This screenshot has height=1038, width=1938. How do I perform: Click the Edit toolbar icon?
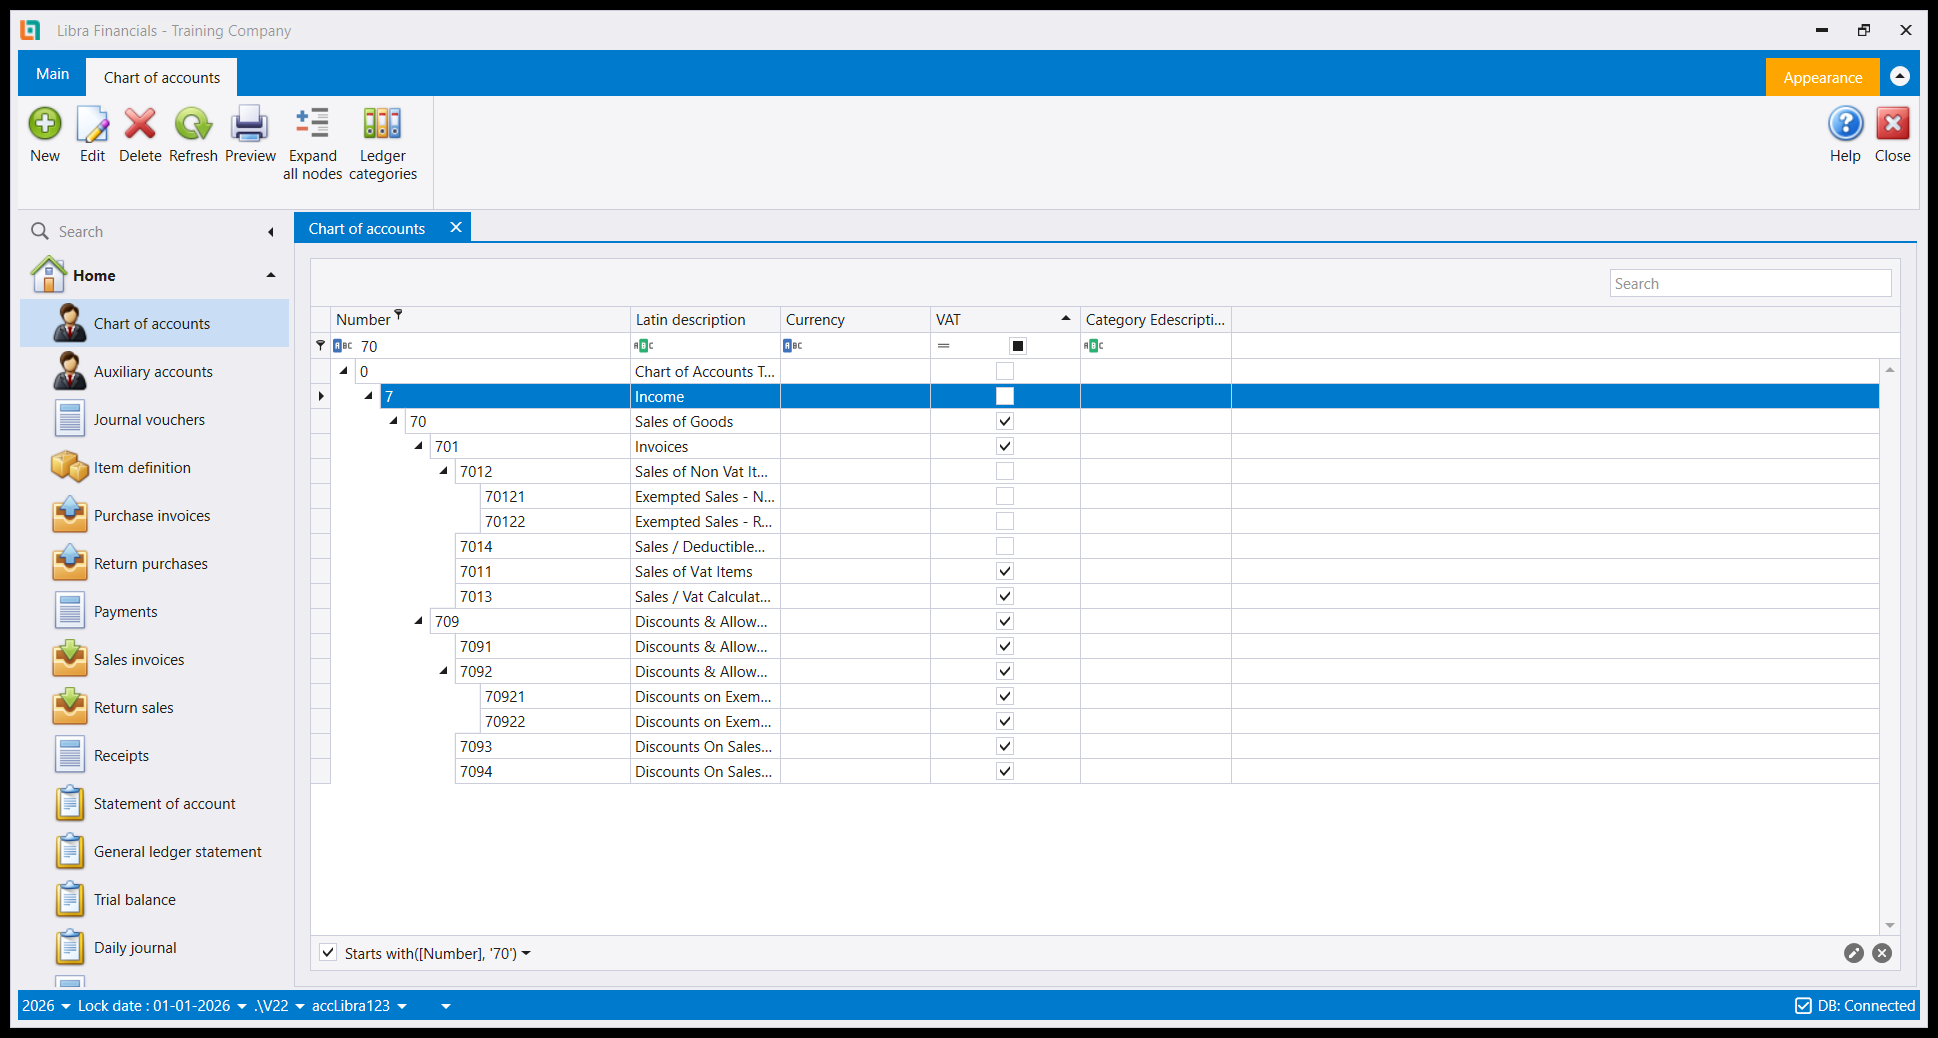coord(92,124)
